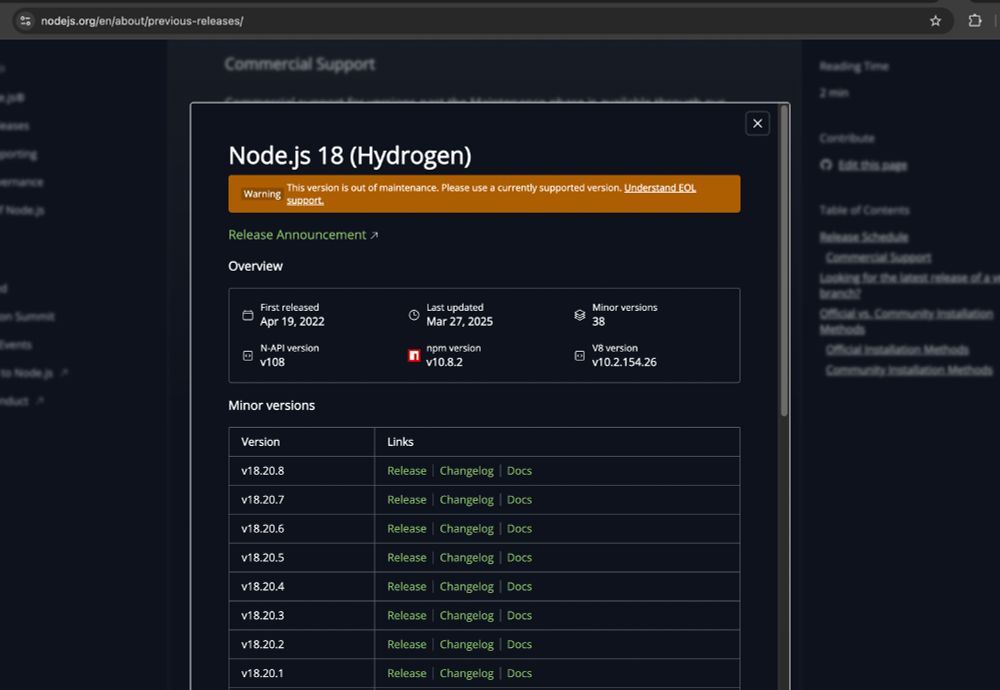
Task: Open Docs for v18.20.8
Action: pos(519,471)
